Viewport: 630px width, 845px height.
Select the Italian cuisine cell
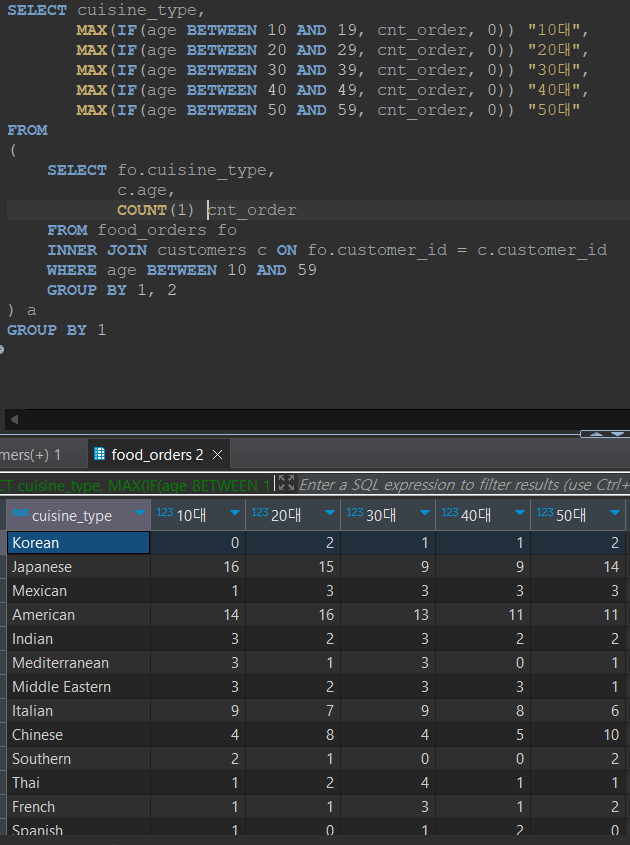coord(79,711)
